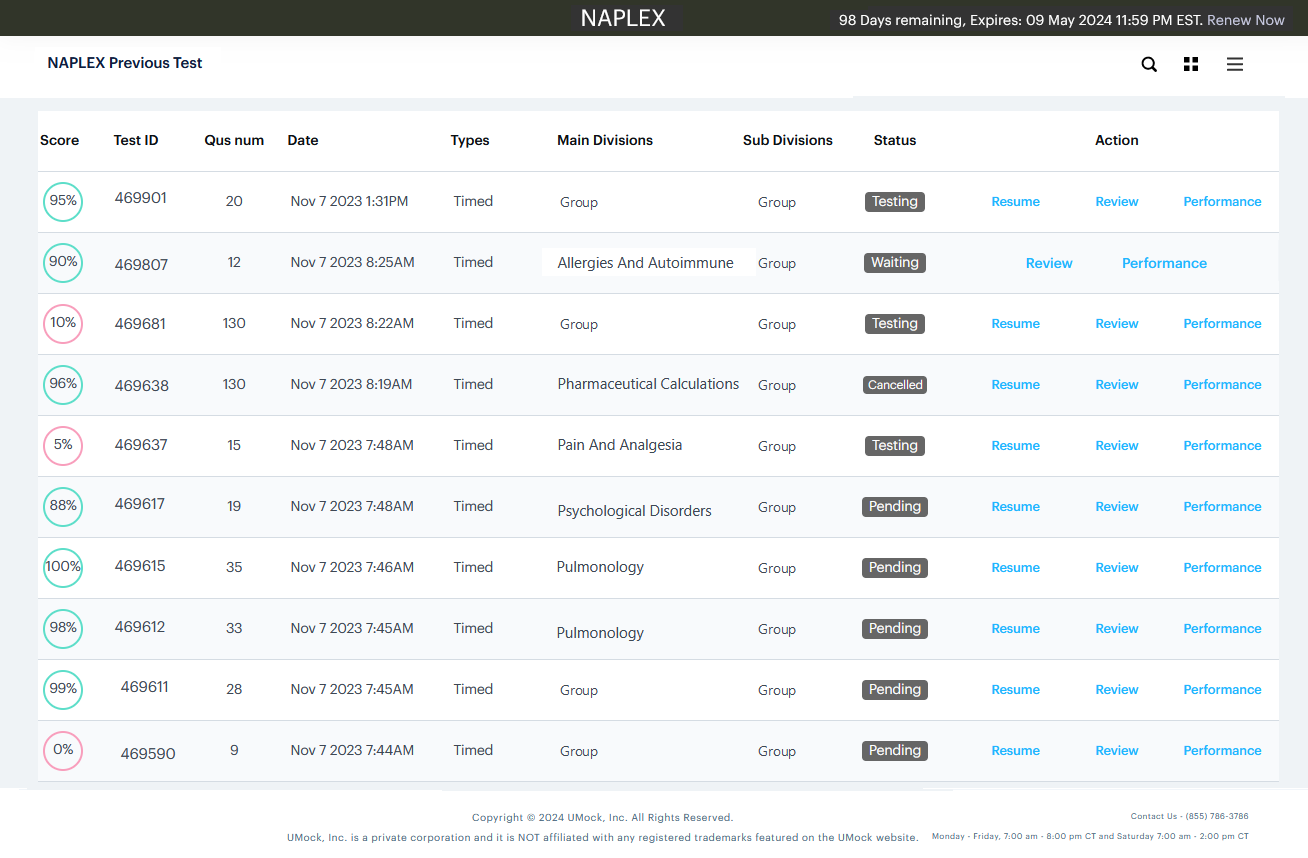The width and height of the screenshot is (1308, 858).
Task: Click the Qus num column header
Action: [234, 140]
